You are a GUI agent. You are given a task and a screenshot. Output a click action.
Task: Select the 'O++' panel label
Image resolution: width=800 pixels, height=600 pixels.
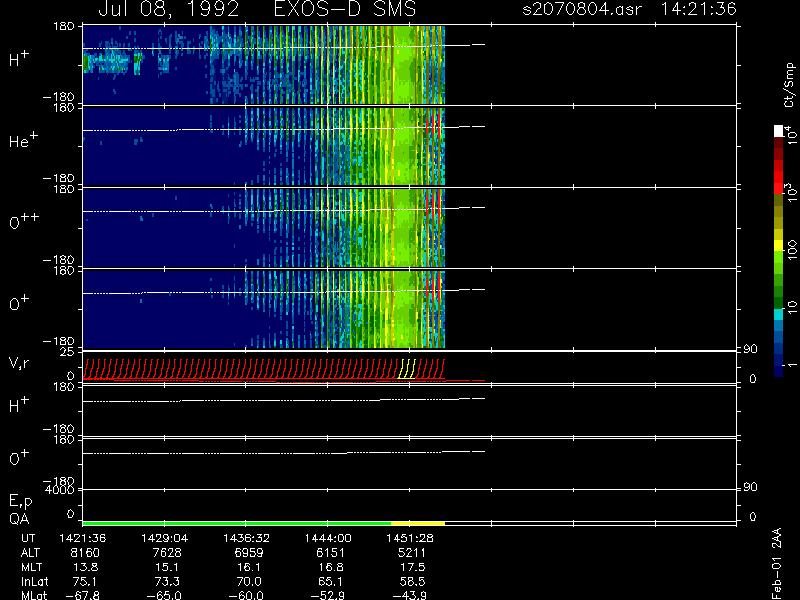pos(24,221)
